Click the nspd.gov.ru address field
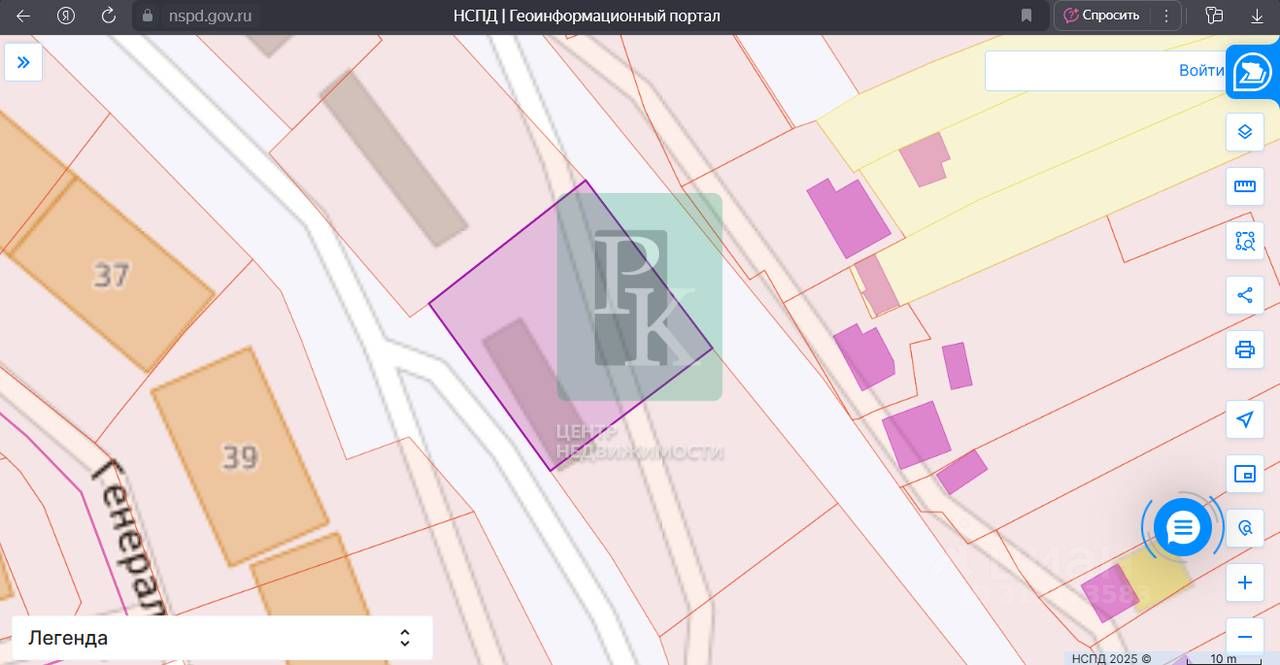 pos(212,16)
